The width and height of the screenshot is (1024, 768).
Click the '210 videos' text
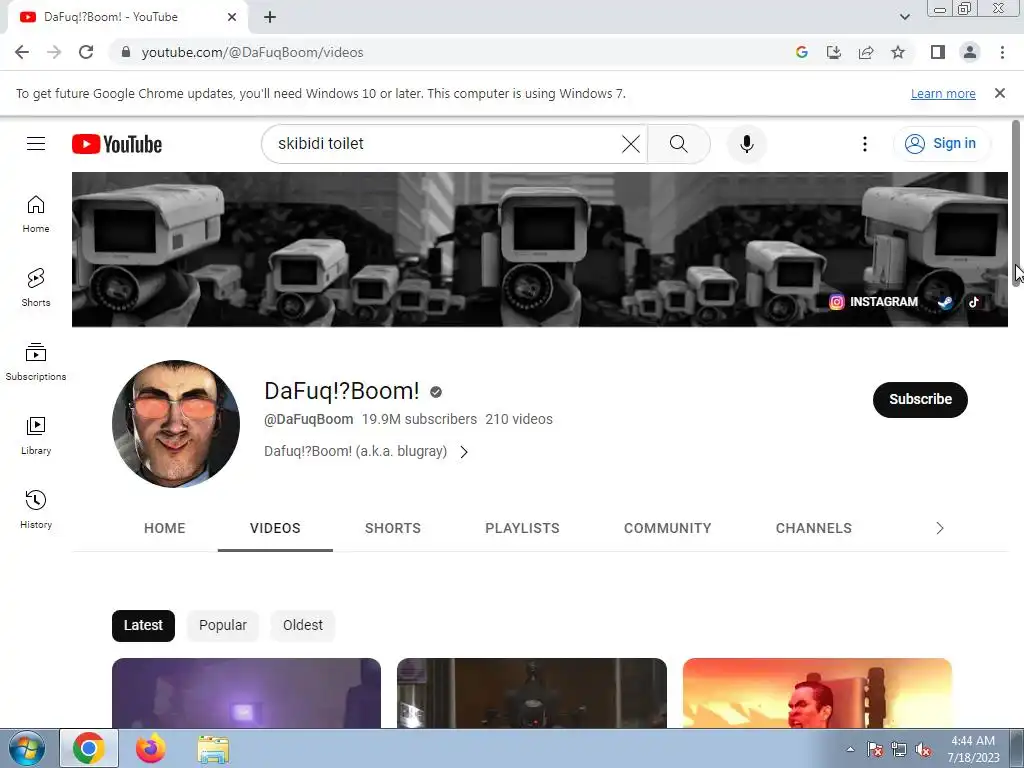(519, 419)
